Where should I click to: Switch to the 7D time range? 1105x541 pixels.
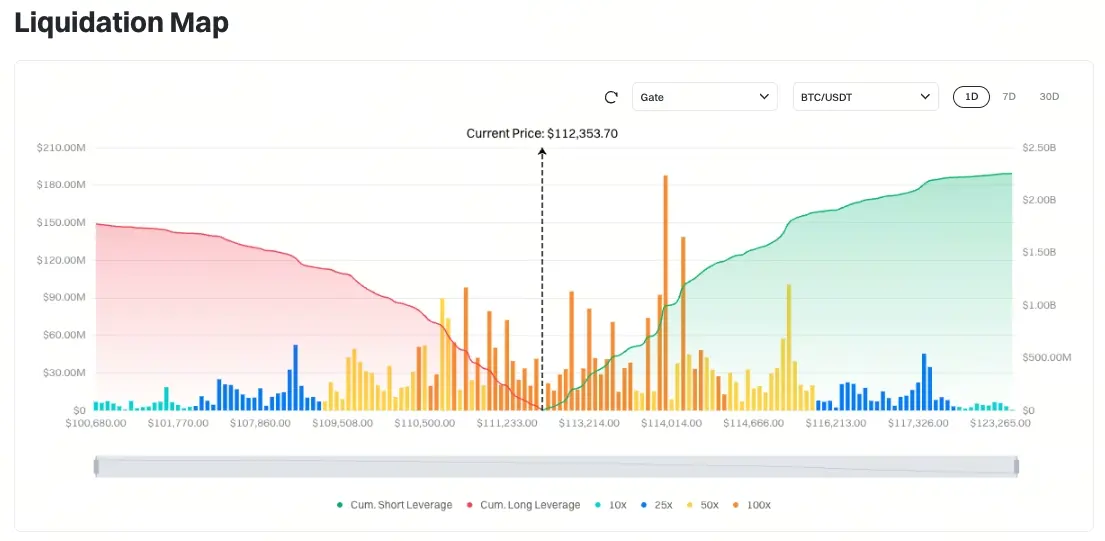coord(1008,97)
